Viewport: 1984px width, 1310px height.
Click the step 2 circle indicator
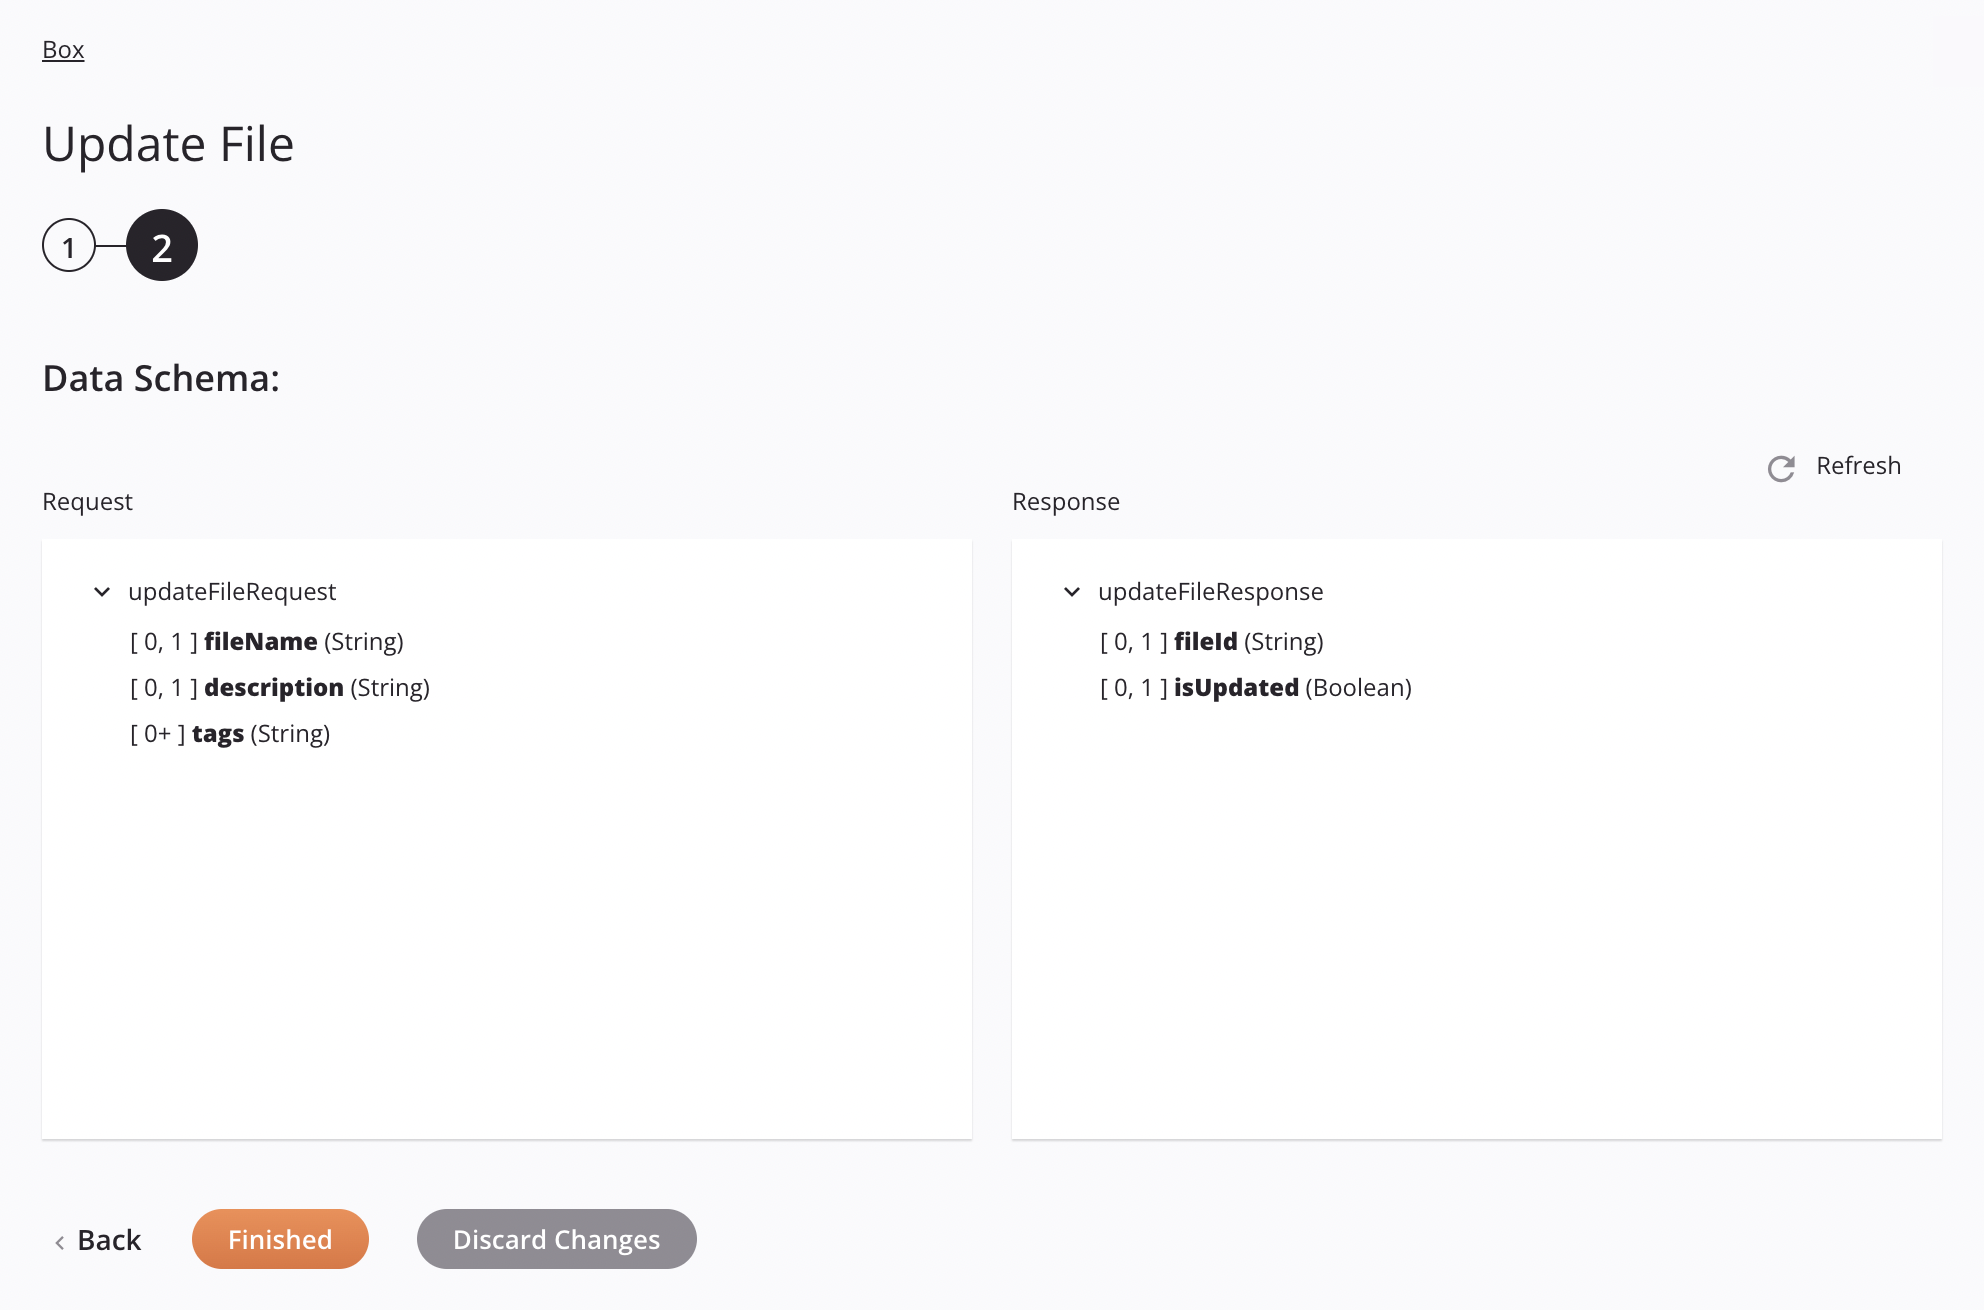162,244
